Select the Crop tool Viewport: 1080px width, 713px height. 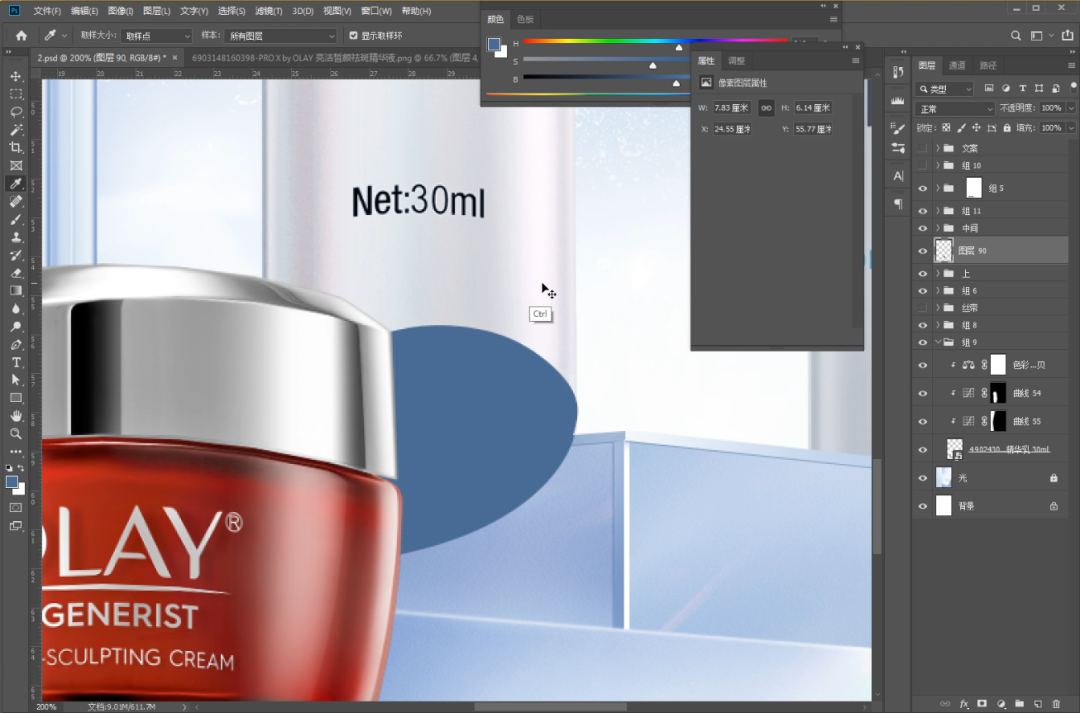coord(16,147)
